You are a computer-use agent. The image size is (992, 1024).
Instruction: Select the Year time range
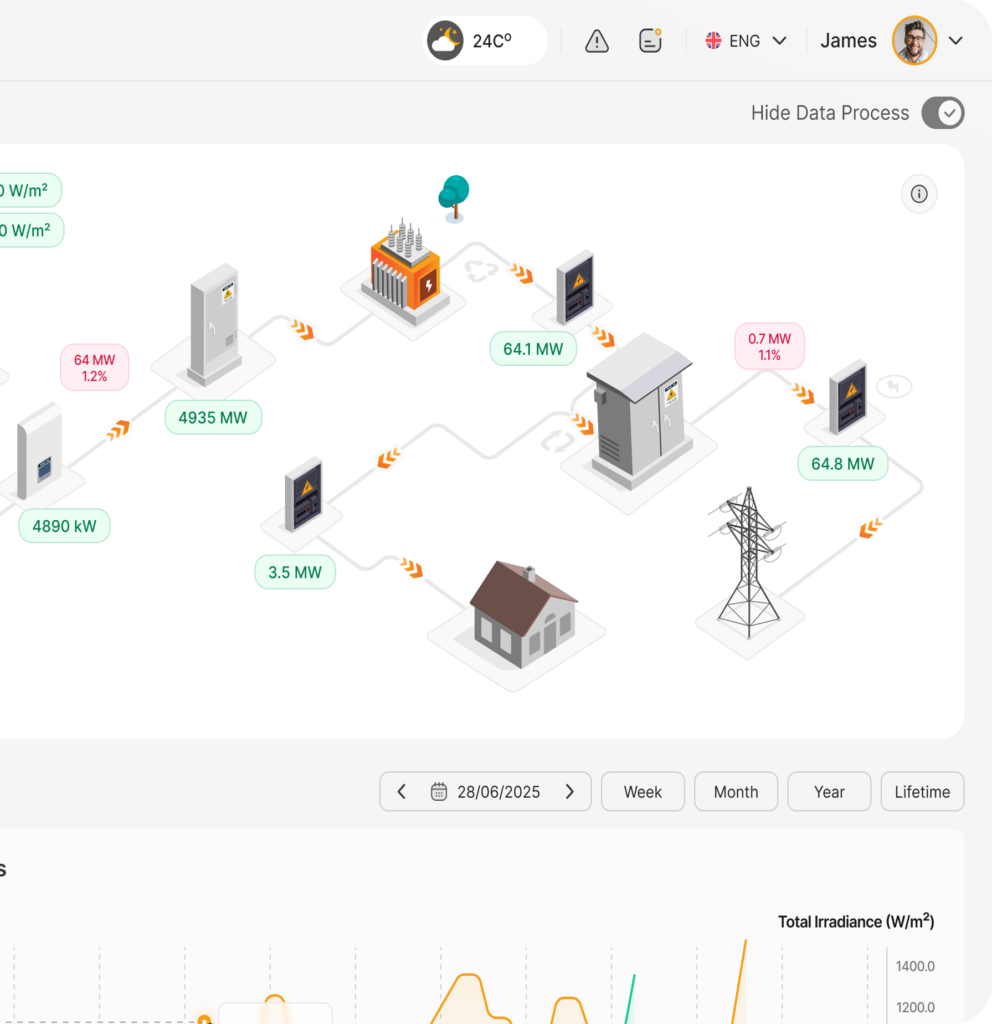[x=829, y=792]
